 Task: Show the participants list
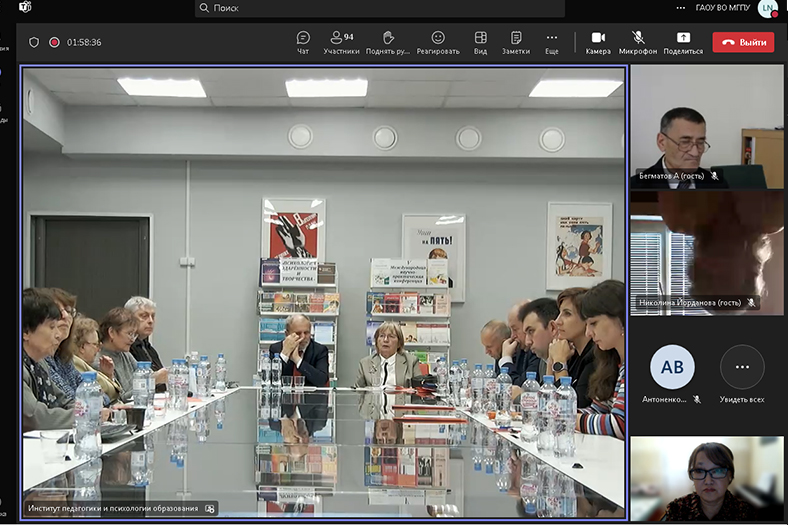tap(341, 41)
